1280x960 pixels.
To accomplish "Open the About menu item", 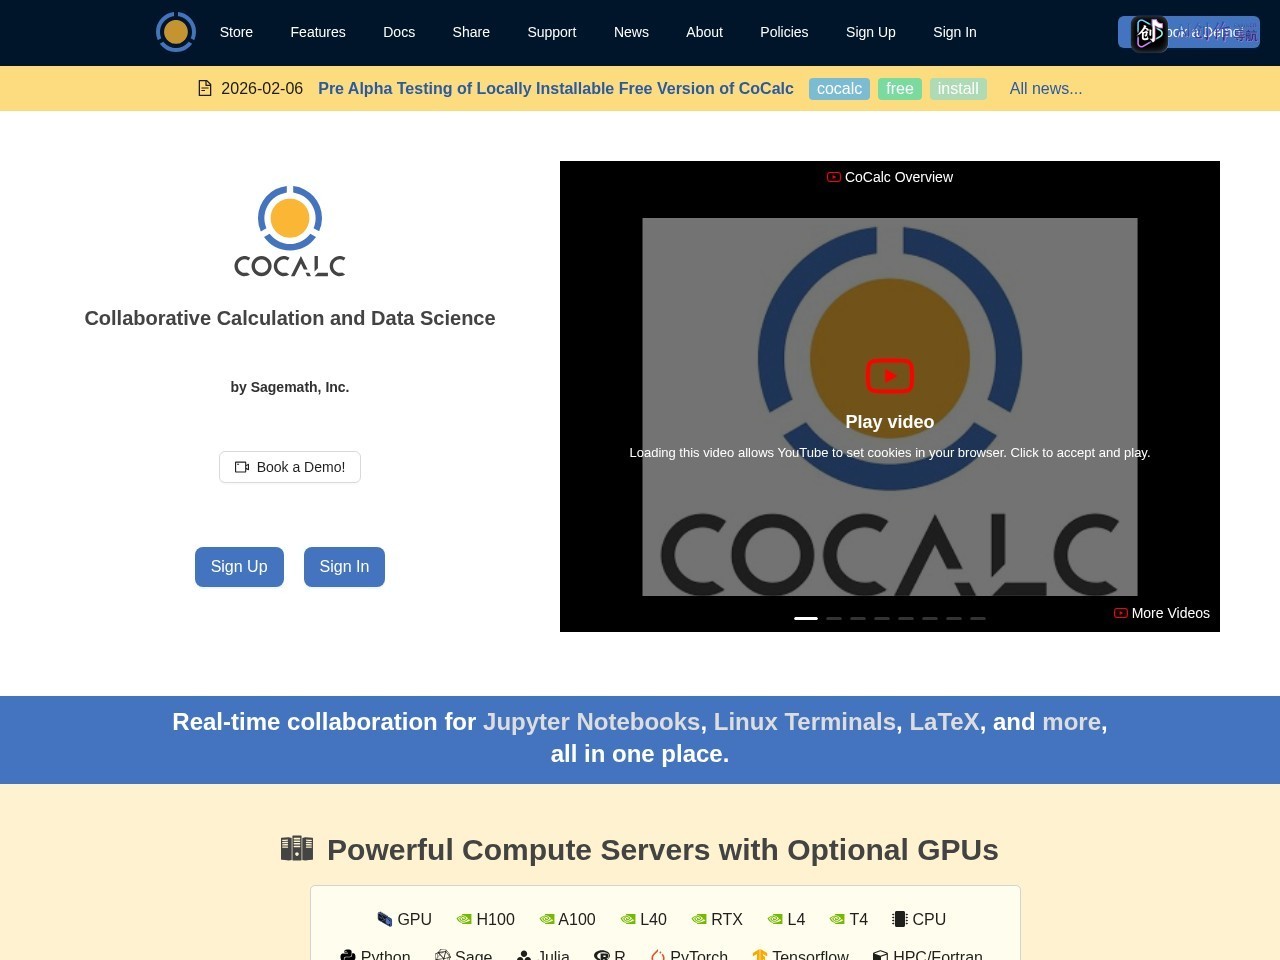I will (x=704, y=32).
